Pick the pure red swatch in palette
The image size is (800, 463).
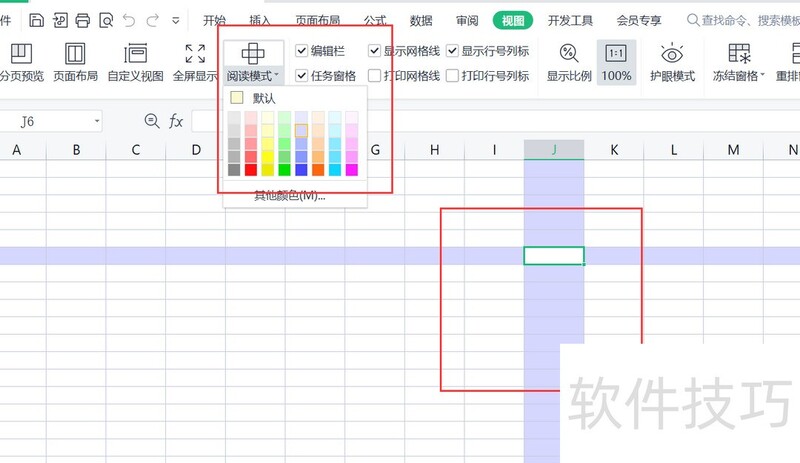pyautogui.click(x=251, y=170)
